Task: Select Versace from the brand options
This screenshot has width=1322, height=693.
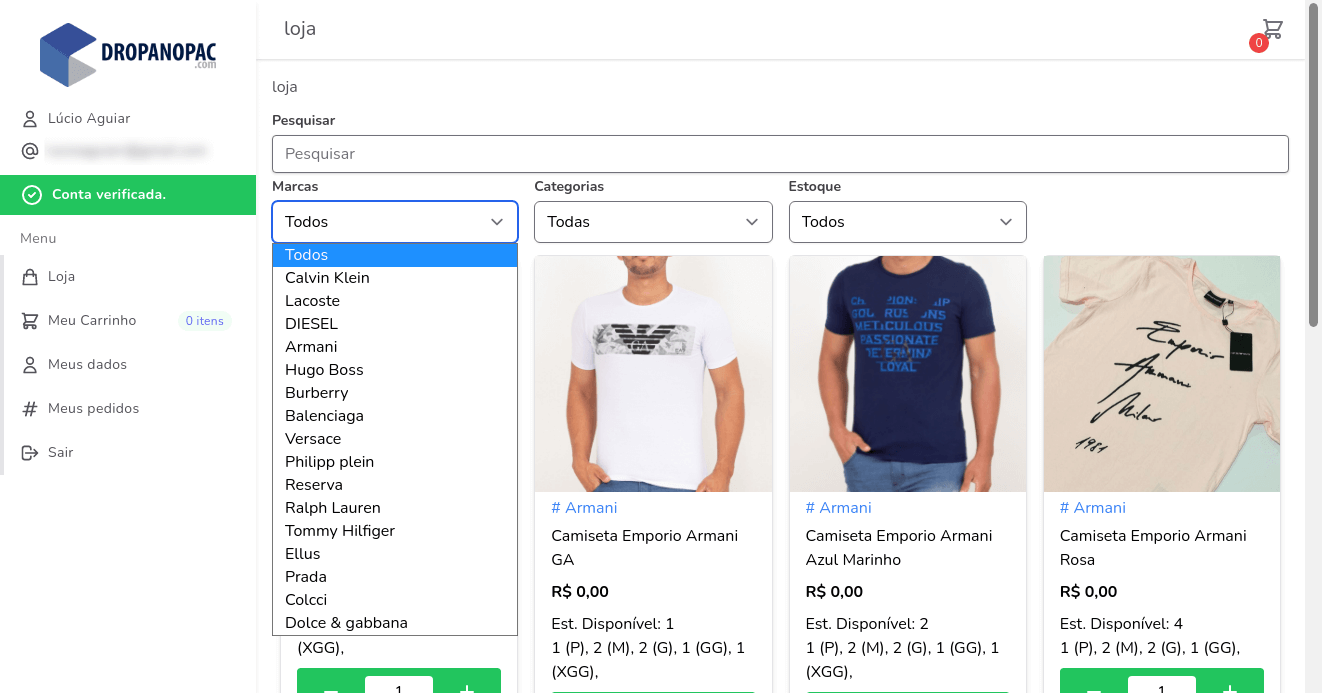Action: coord(395,439)
